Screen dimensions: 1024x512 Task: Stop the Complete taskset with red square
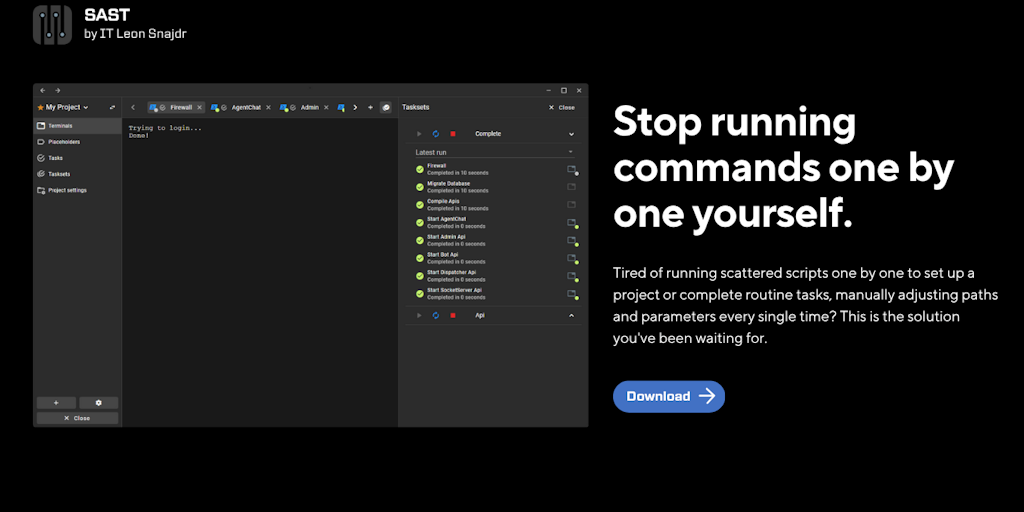click(x=453, y=134)
